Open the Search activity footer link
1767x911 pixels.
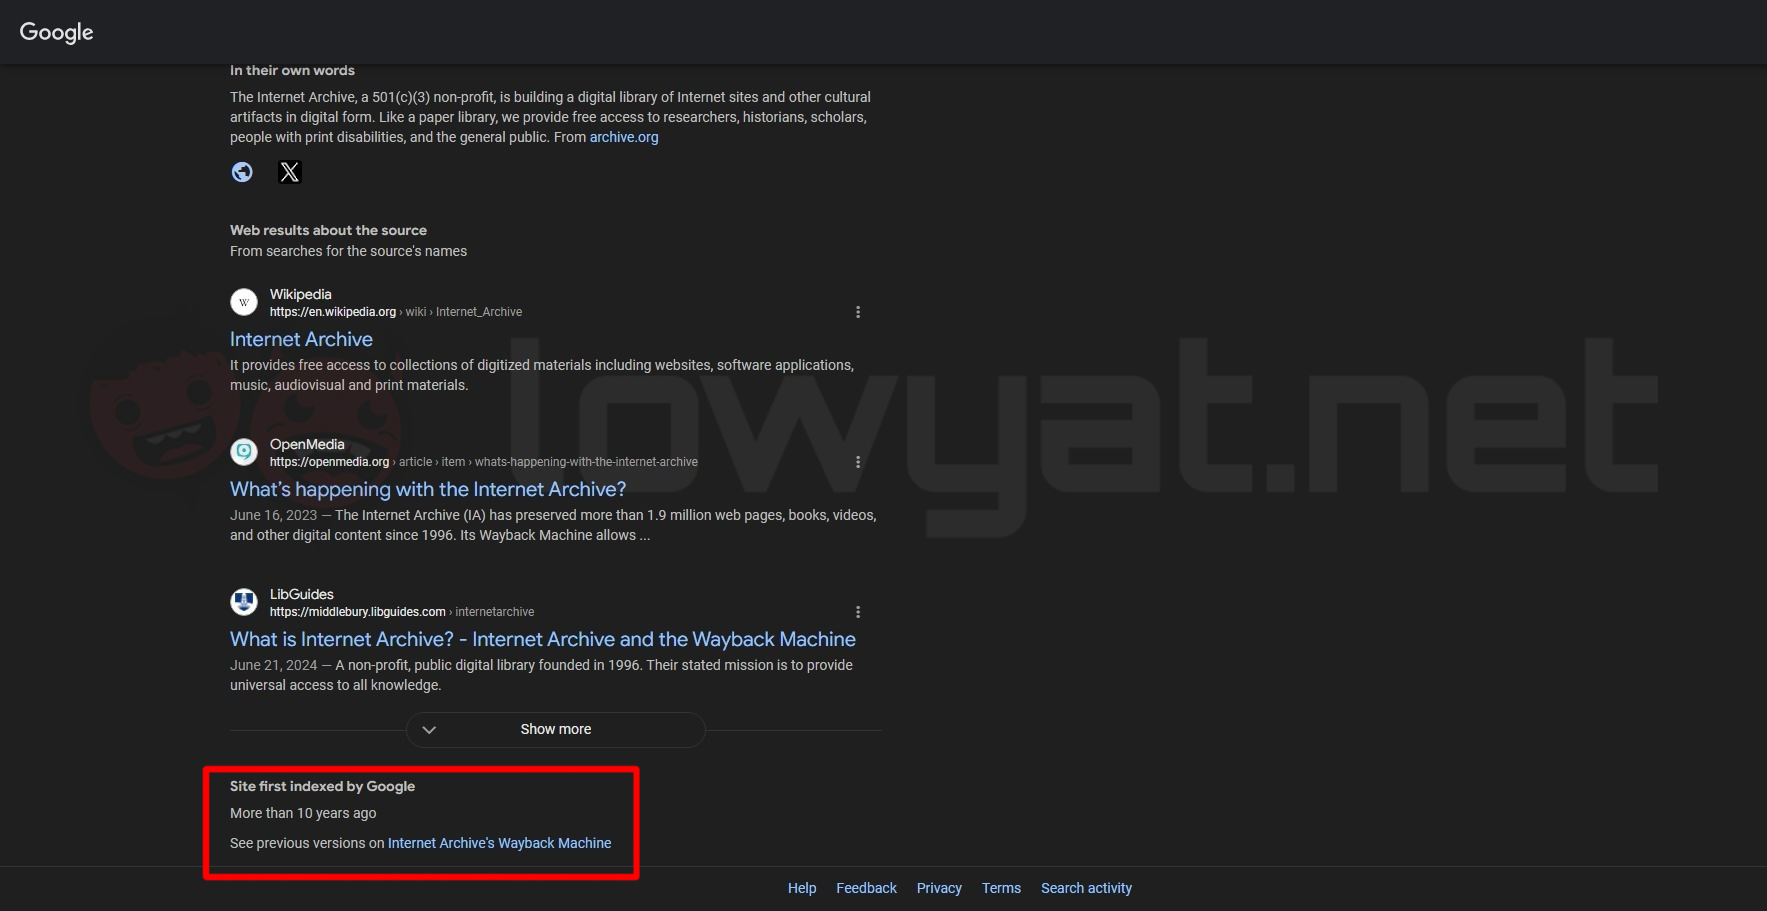(1086, 888)
